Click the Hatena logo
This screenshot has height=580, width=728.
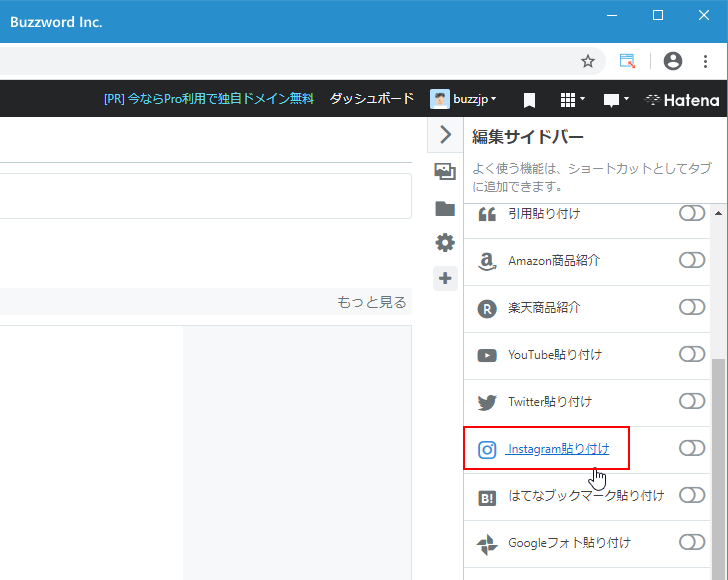tap(682, 100)
